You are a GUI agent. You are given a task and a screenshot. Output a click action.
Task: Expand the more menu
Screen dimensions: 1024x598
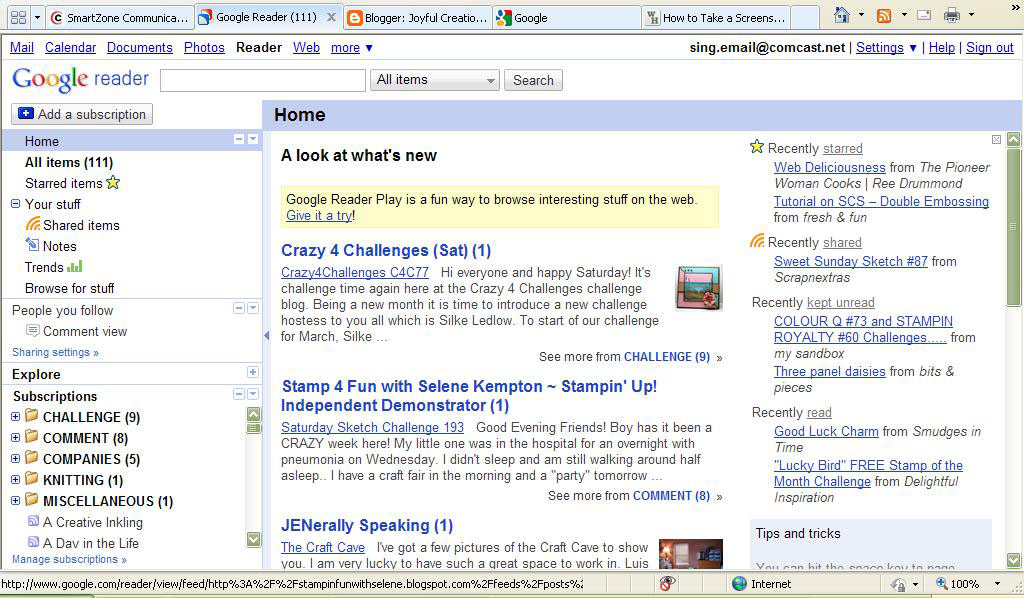[351, 47]
